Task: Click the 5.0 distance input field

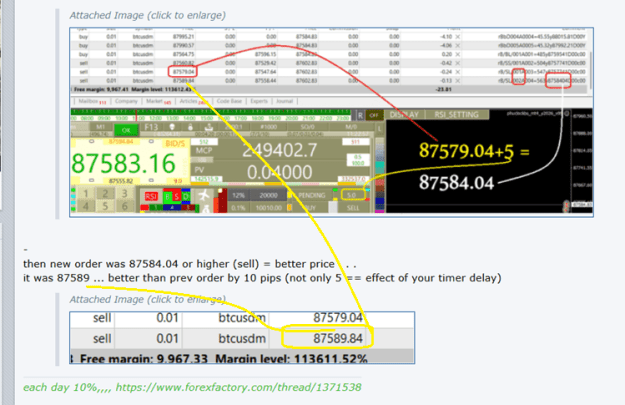Action: point(352,195)
